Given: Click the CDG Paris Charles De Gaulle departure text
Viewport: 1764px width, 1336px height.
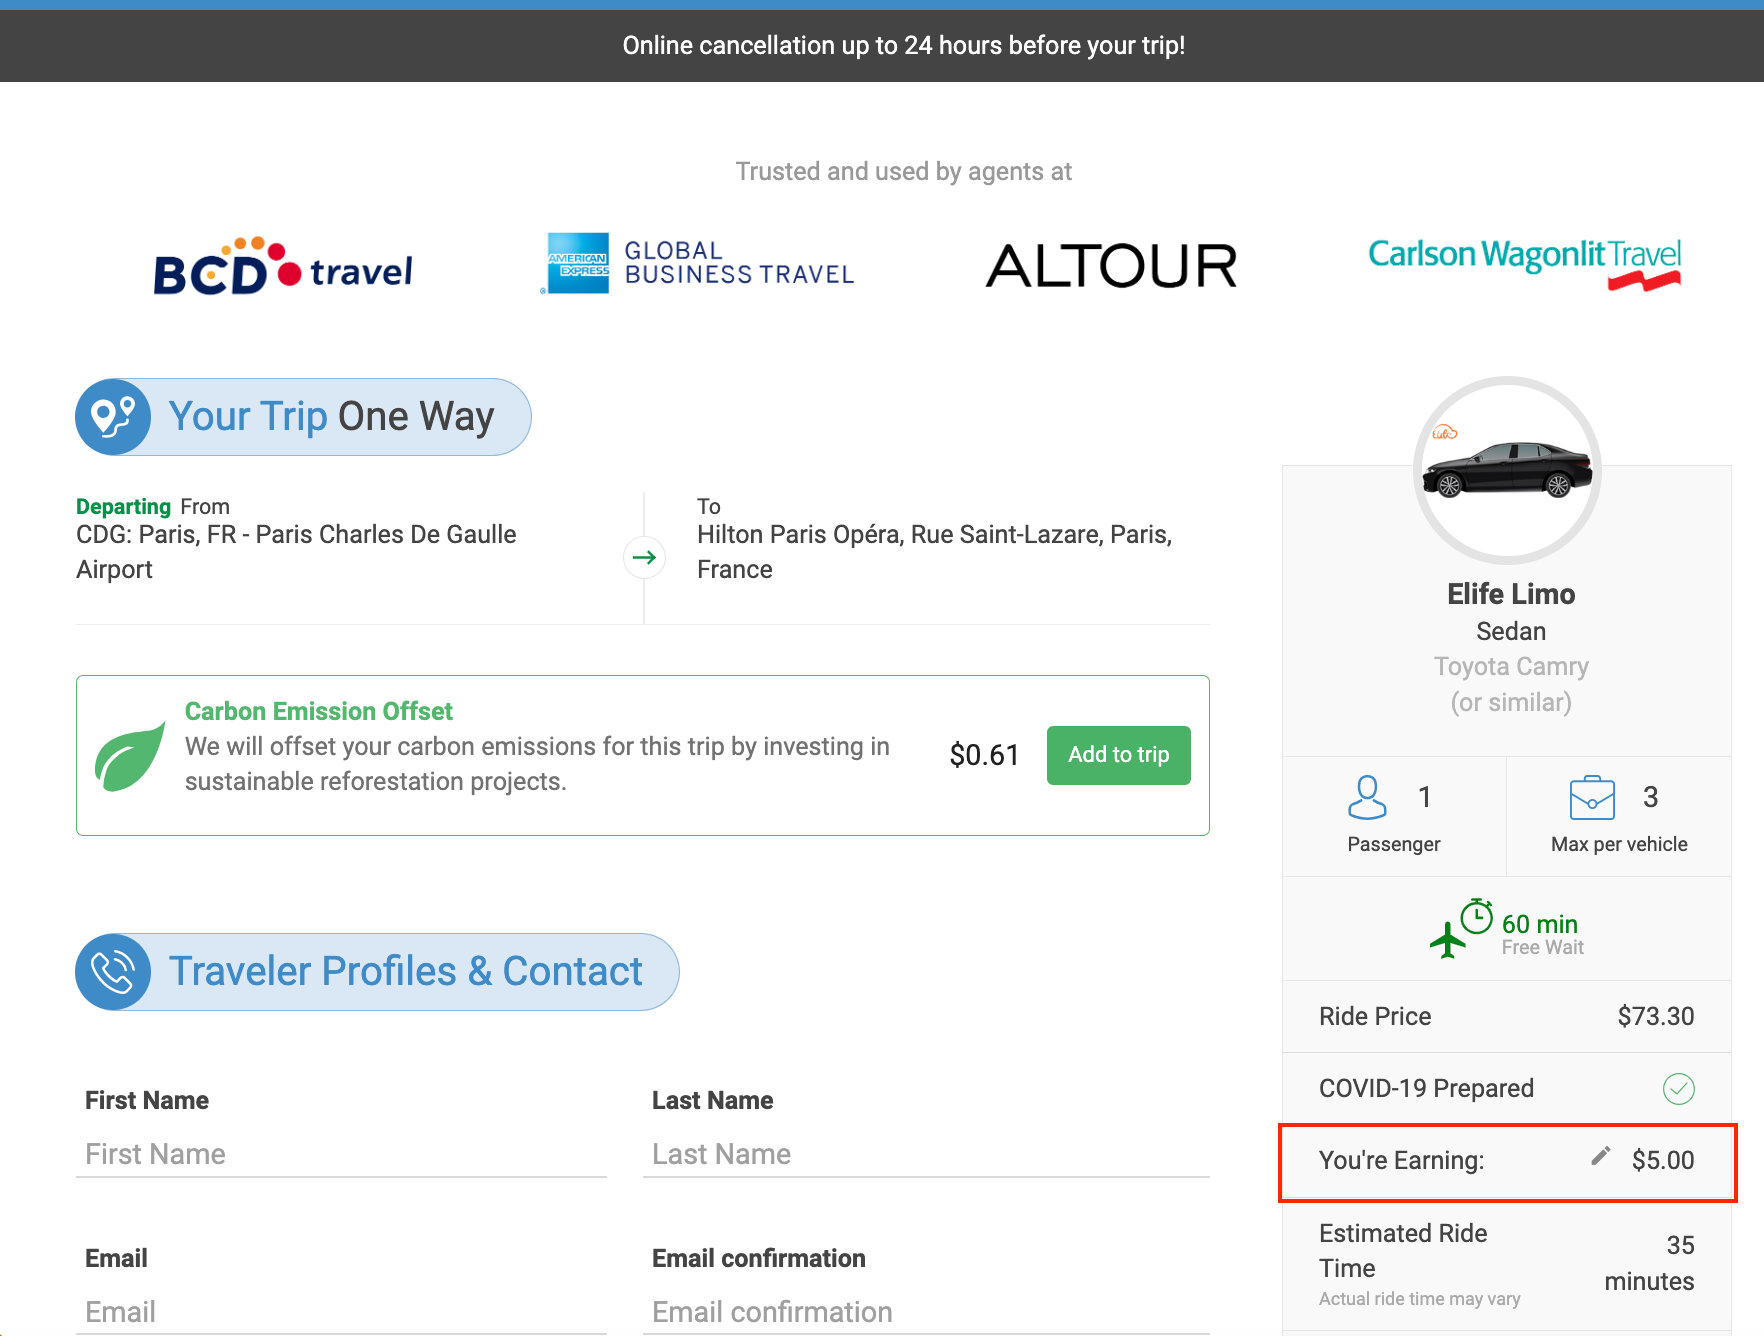Looking at the screenshot, I should 296,552.
